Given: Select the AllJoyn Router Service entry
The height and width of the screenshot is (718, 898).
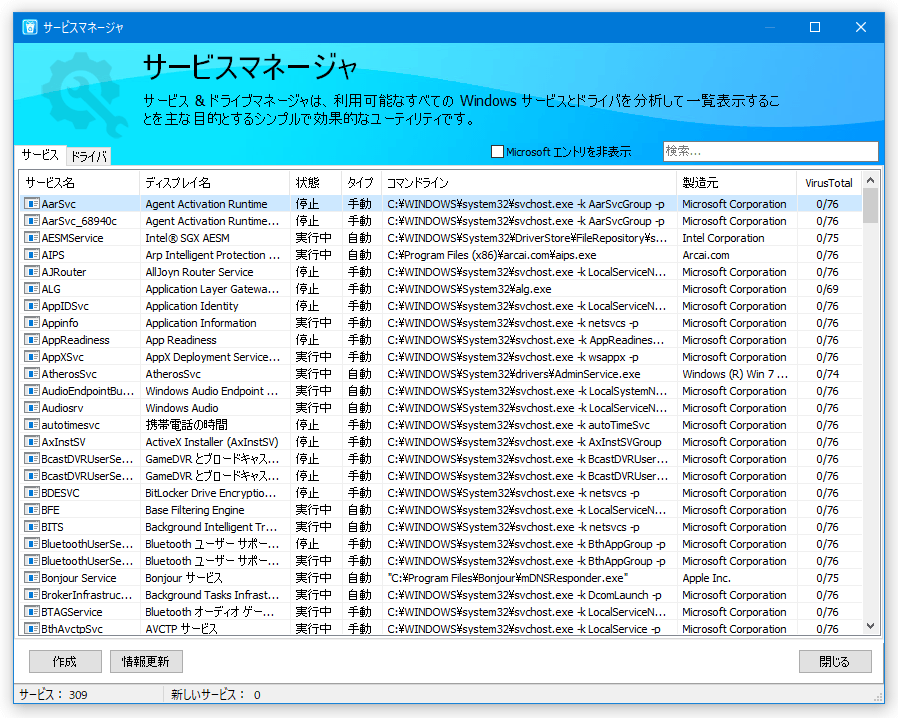Looking at the screenshot, I should coord(199,272).
